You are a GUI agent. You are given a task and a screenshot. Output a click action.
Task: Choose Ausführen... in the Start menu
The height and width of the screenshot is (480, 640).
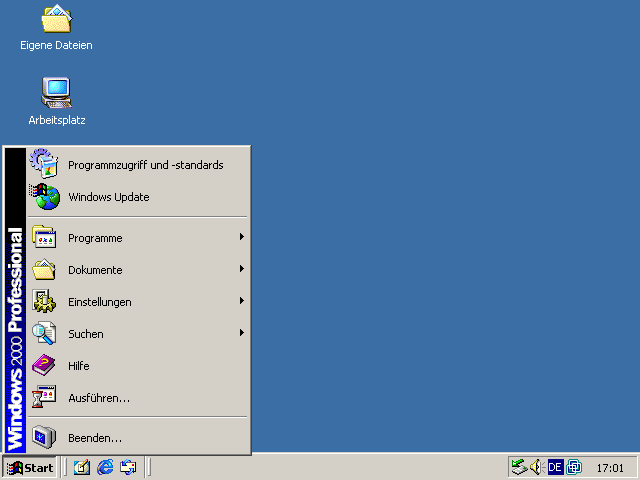pos(138,398)
